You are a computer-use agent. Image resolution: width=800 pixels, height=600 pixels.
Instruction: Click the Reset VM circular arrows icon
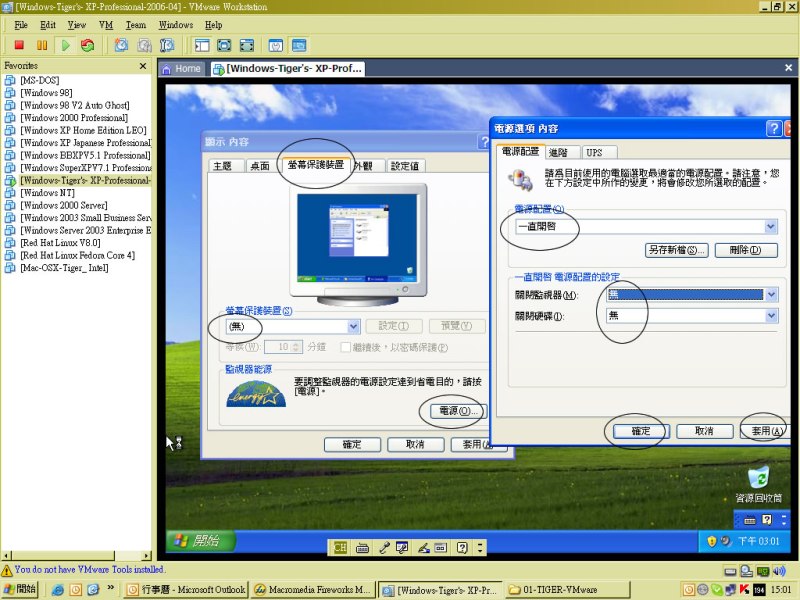(88, 45)
